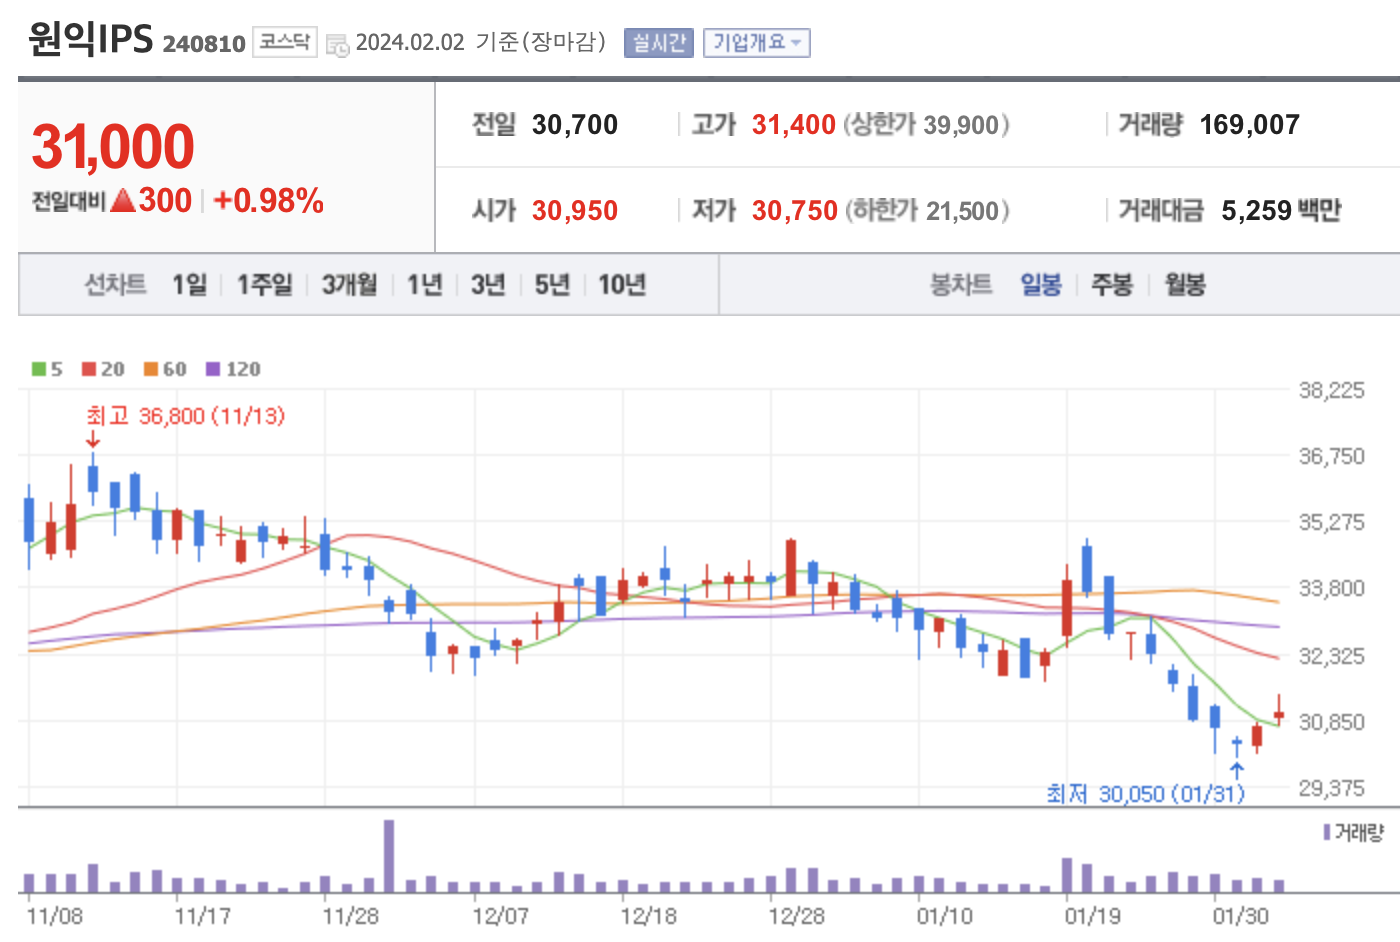Click the last red candlestick on the chart
Screen dimensions: 1400x942
point(1278,710)
